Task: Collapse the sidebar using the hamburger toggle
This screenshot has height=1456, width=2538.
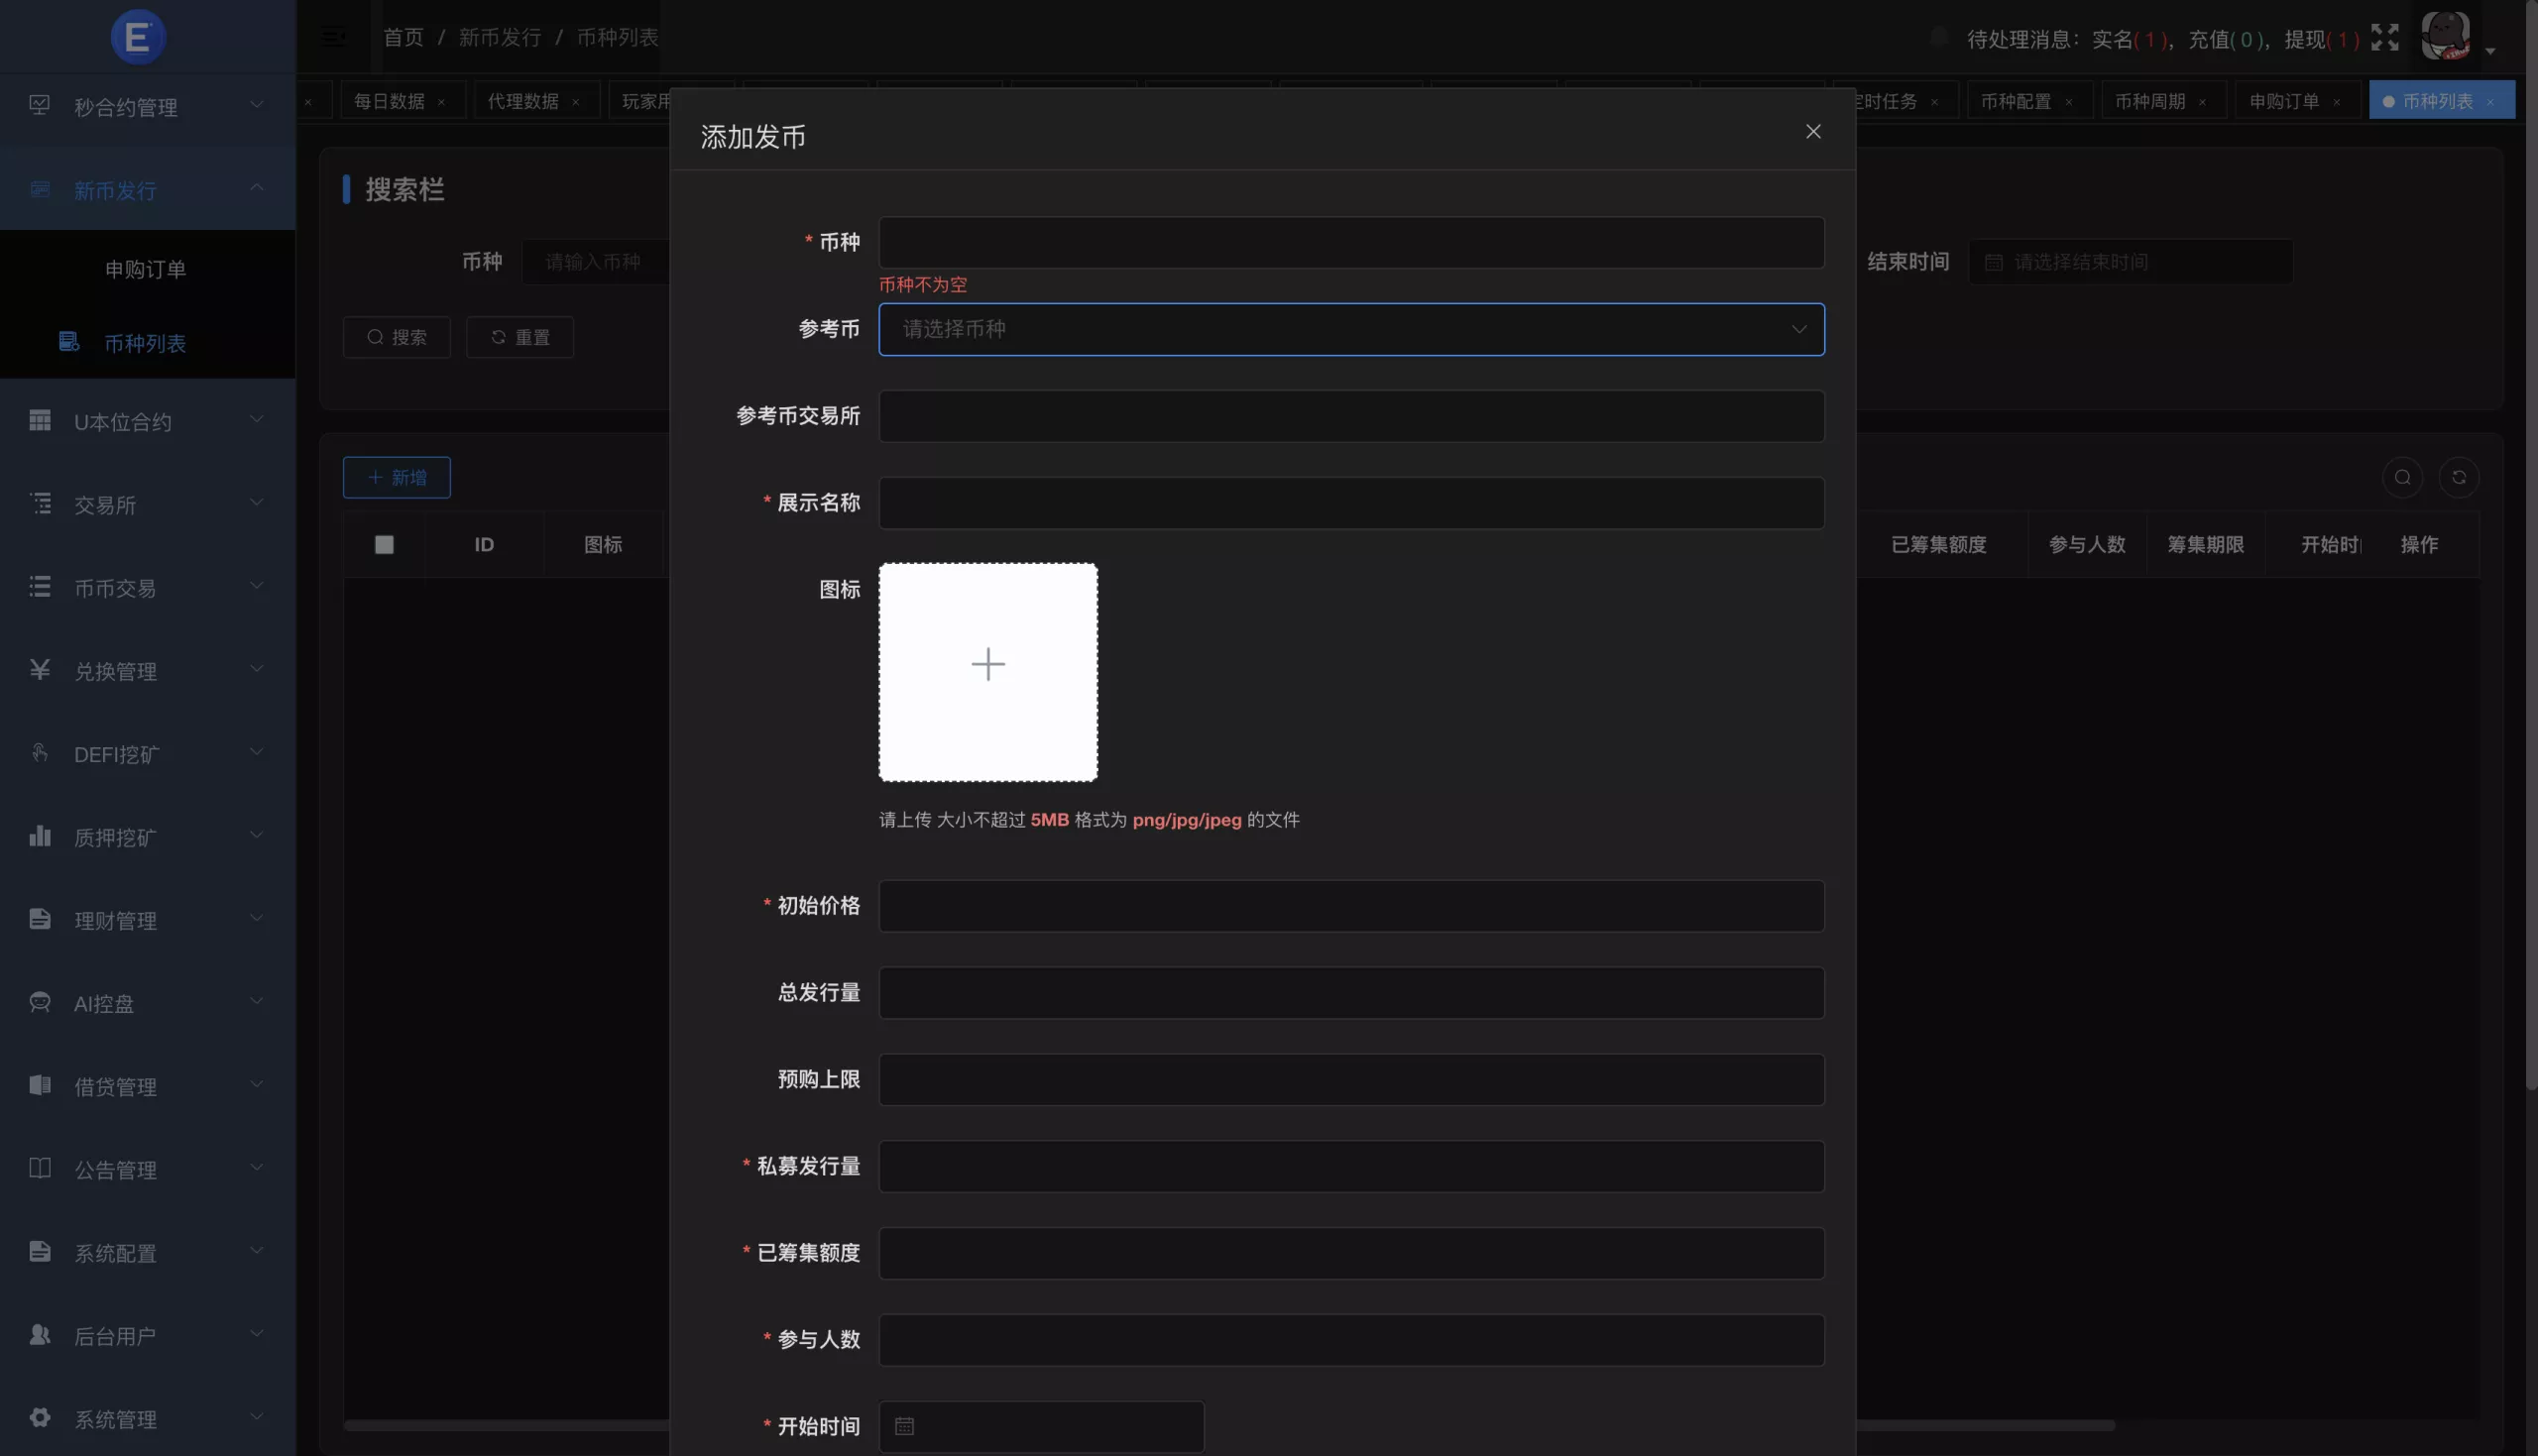Action: tap(331, 37)
